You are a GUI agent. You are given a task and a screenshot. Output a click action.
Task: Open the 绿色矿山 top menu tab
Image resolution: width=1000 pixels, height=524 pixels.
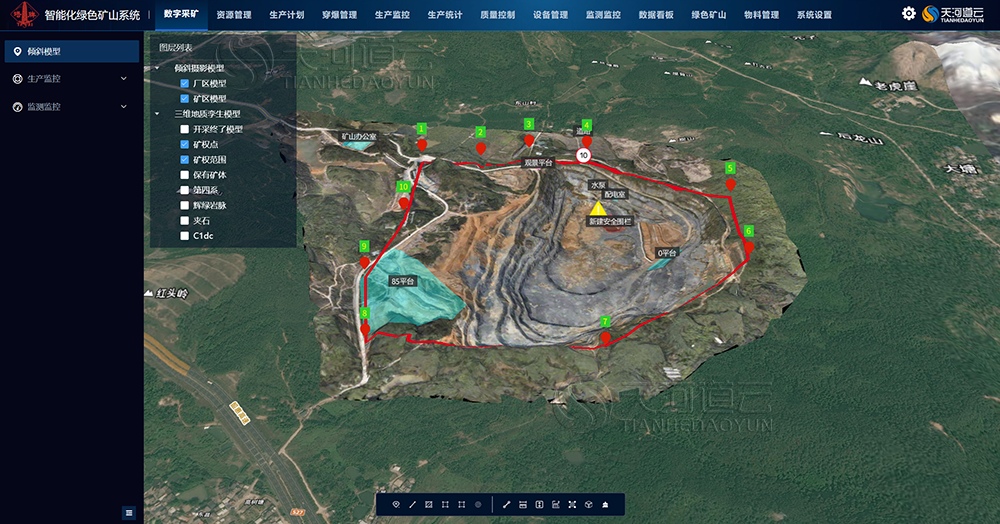[x=709, y=15]
